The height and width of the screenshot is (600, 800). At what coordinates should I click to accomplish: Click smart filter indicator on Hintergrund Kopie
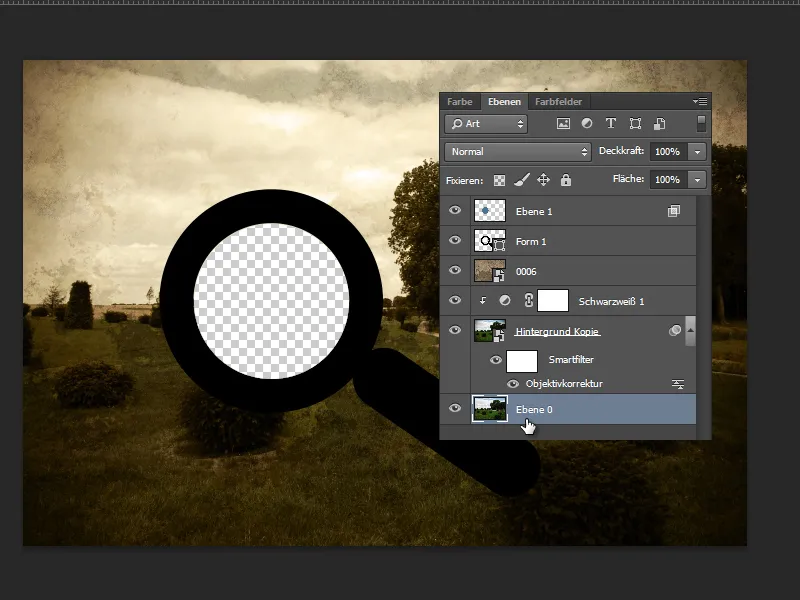click(x=674, y=331)
